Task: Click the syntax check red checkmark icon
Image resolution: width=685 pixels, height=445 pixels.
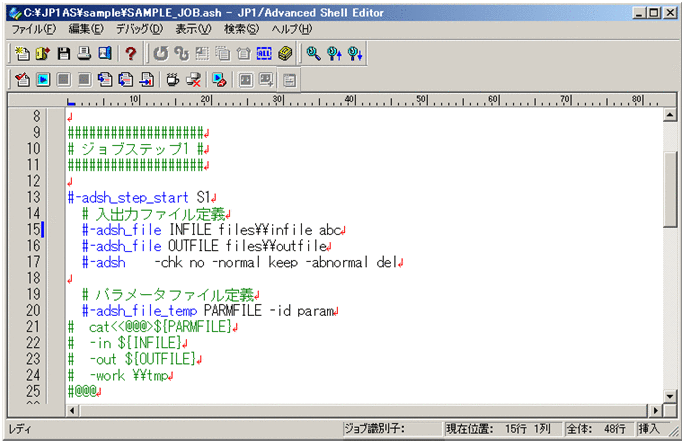Action: point(22,79)
